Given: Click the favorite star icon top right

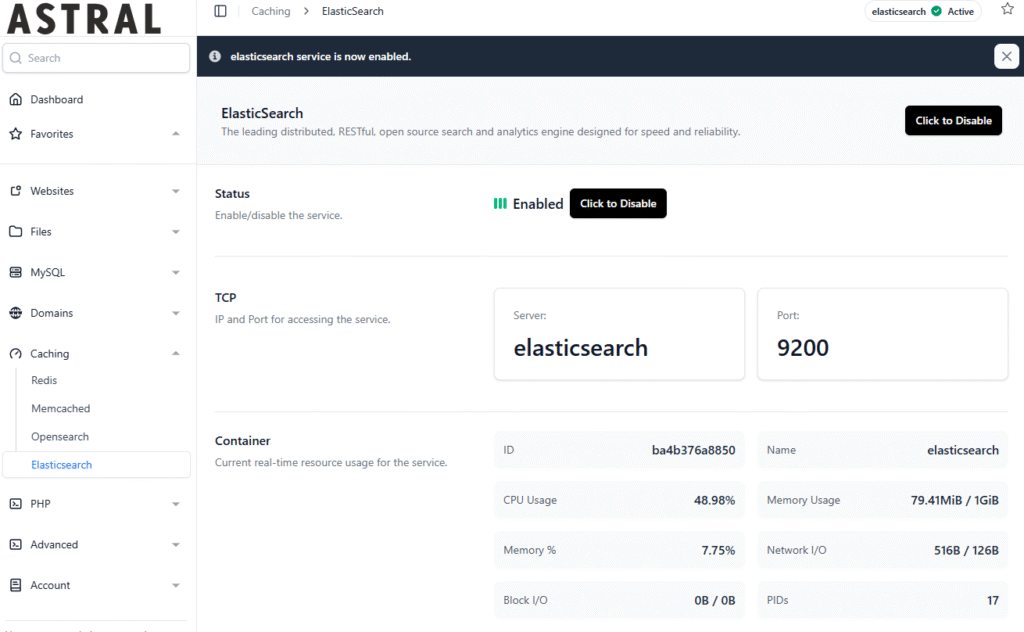Looking at the screenshot, I should [x=1007, y=9].
